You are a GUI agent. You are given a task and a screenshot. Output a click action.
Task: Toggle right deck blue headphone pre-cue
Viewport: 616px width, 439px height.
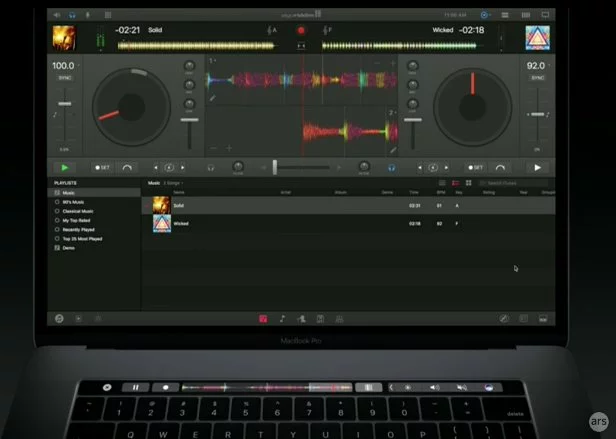point(391,168)
